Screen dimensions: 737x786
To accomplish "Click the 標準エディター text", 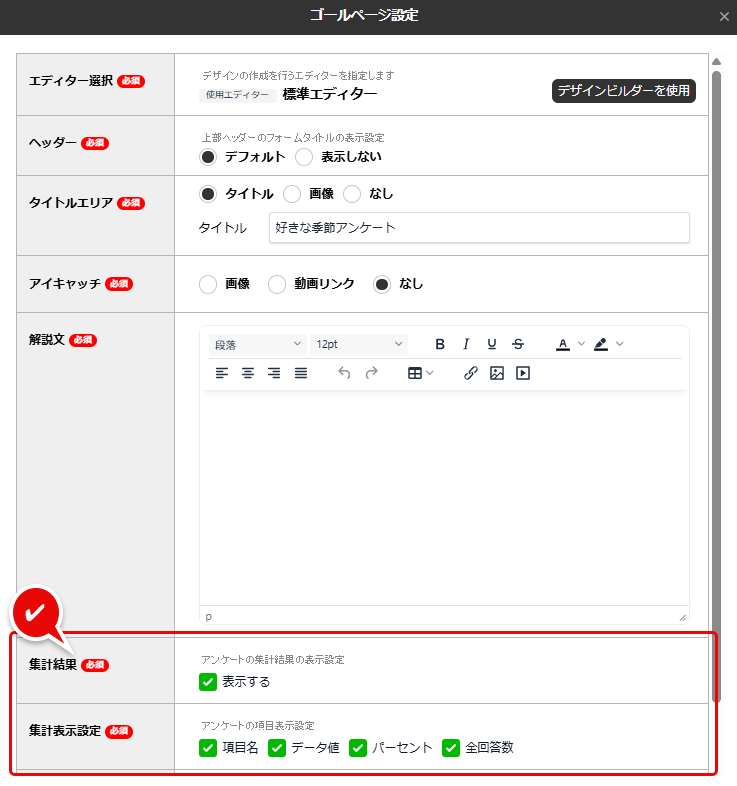I will pos(330,94).
